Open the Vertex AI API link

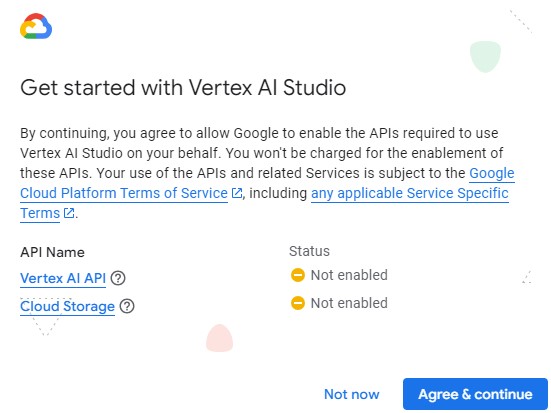(63, 278)
